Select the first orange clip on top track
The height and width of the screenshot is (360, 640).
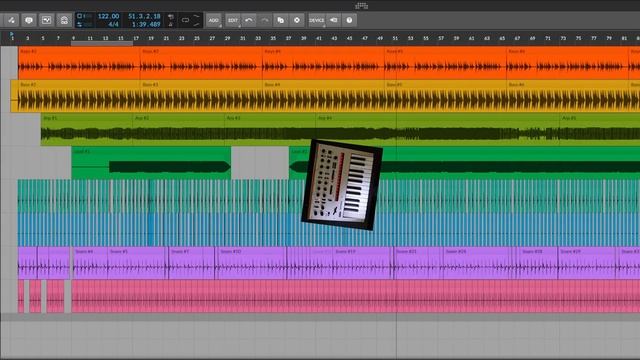pyautogui.click(x=79, y=63)
